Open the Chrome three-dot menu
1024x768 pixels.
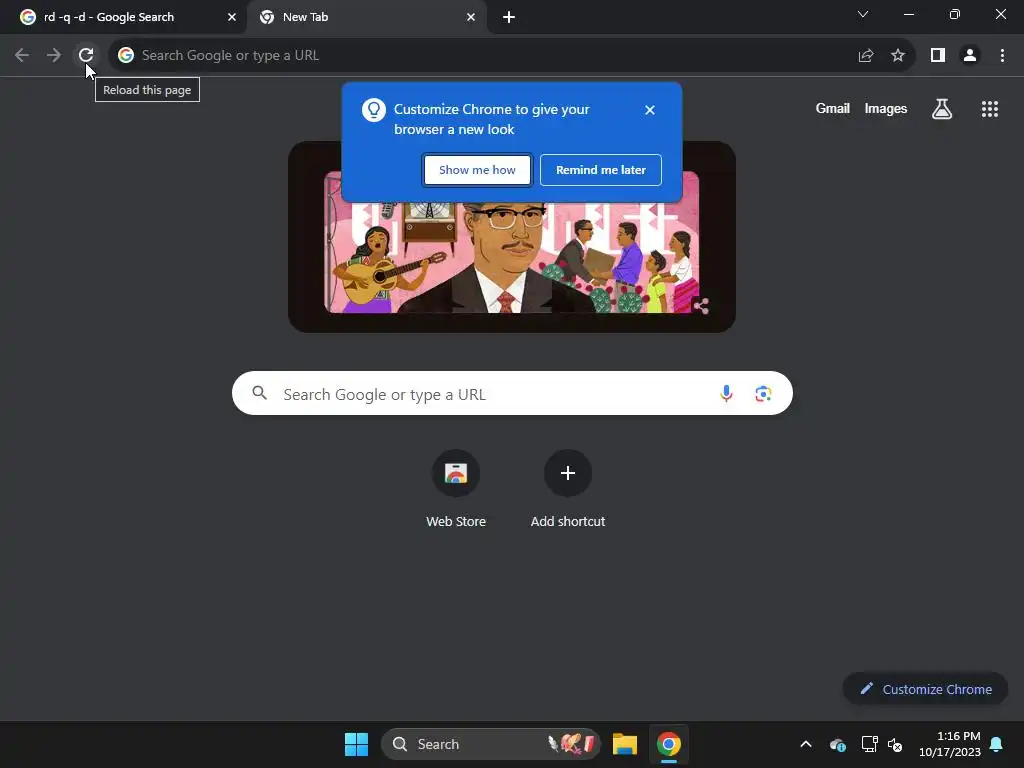click(x=1002, y=56)
